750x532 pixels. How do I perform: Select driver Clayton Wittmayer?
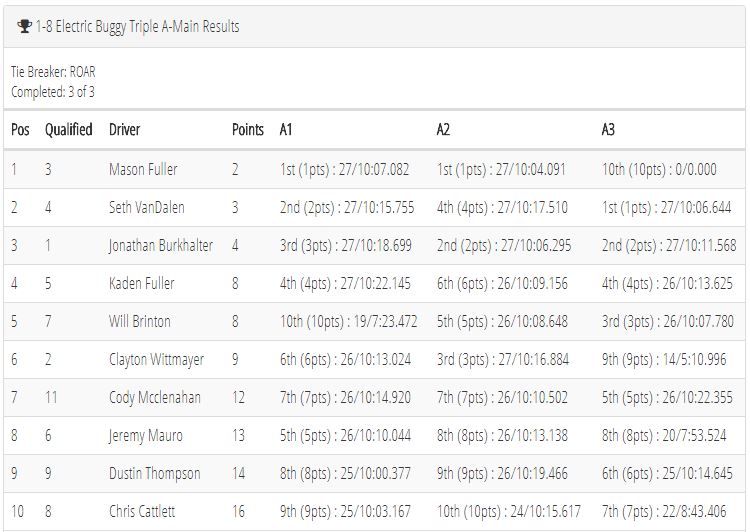coord(156,360)
